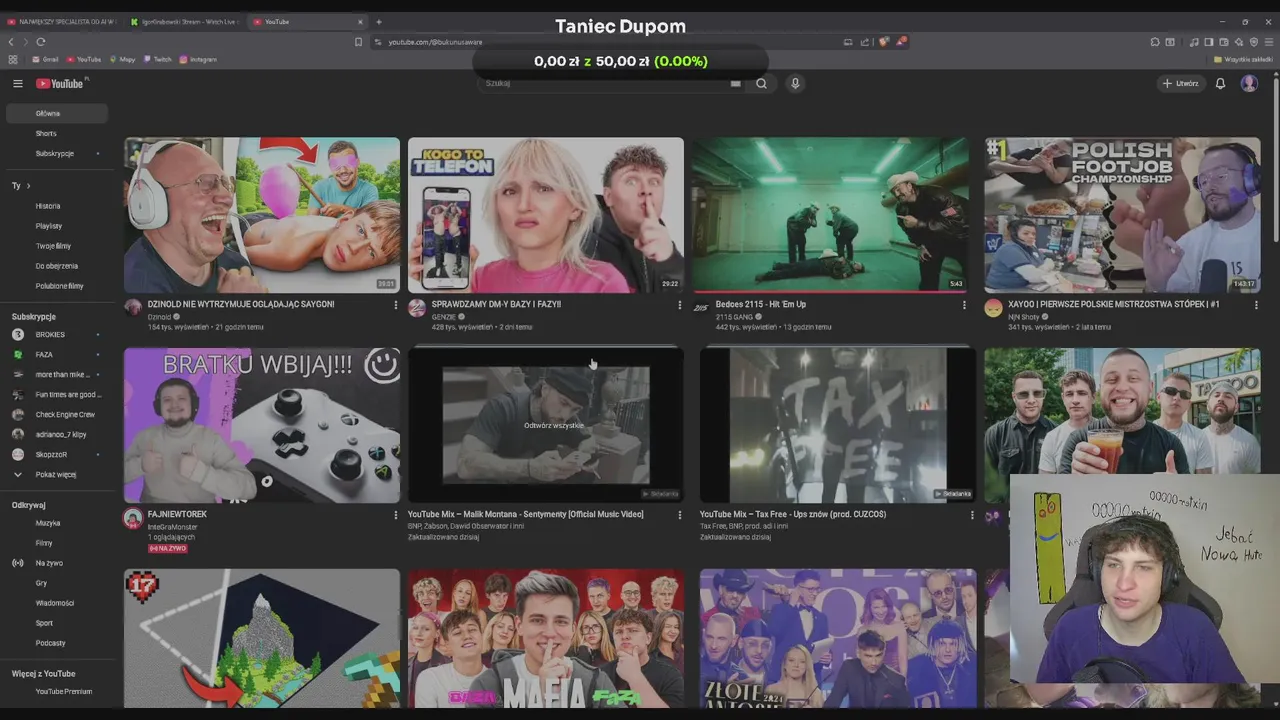The height and width of the screenshot is (720, 1280).
Task: Click the Dzinold channel avatar
Action: coord(133,308)
